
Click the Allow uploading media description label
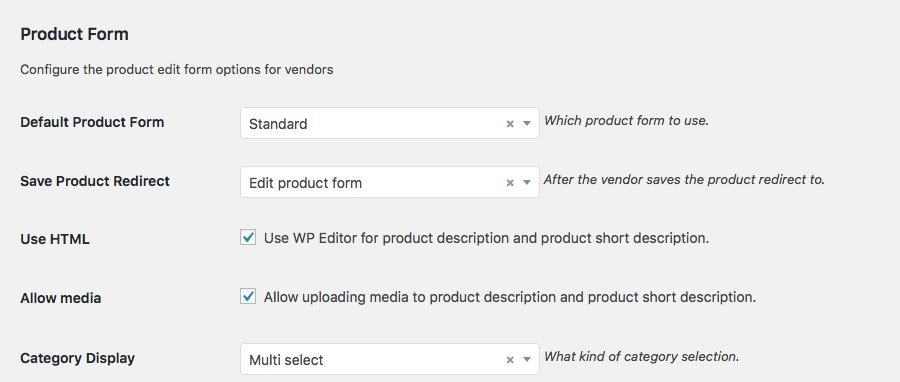pyautogui.click(x=510, y=297)
